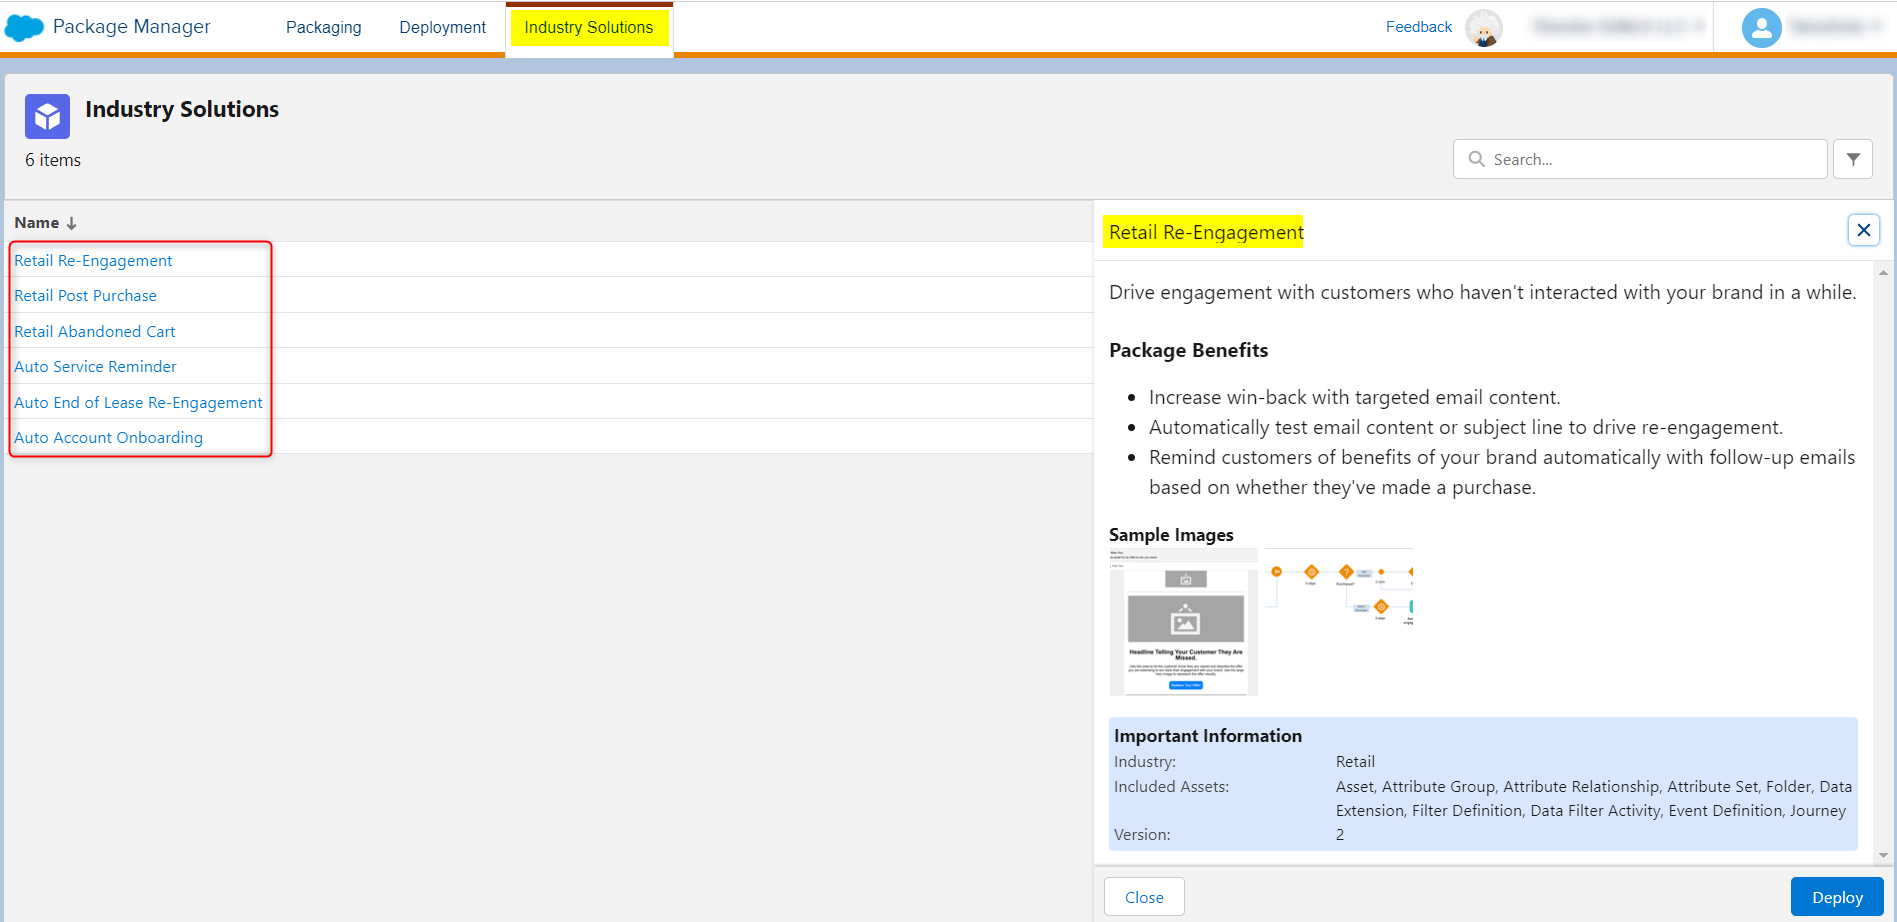This screenshot has width=1897, height=922.
Task: Click the Industry value 'Retail'
Action: 1355,762
